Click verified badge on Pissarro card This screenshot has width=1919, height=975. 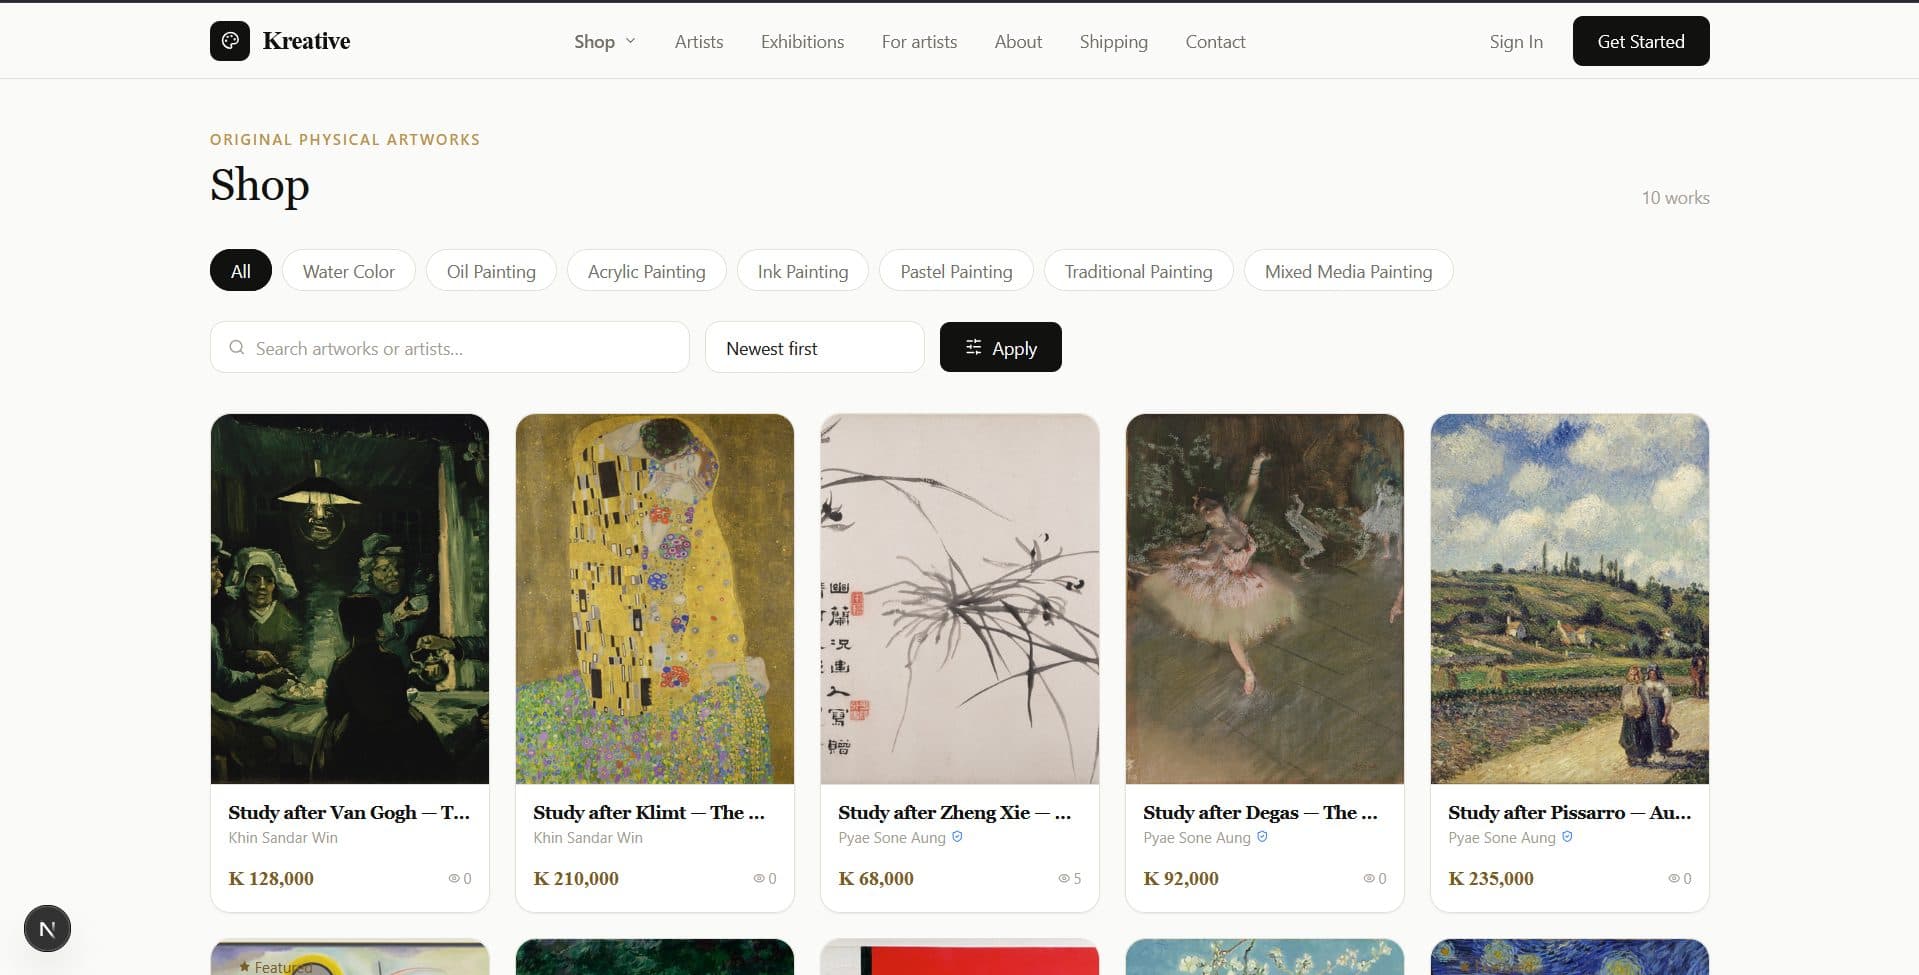(1567, 837)
